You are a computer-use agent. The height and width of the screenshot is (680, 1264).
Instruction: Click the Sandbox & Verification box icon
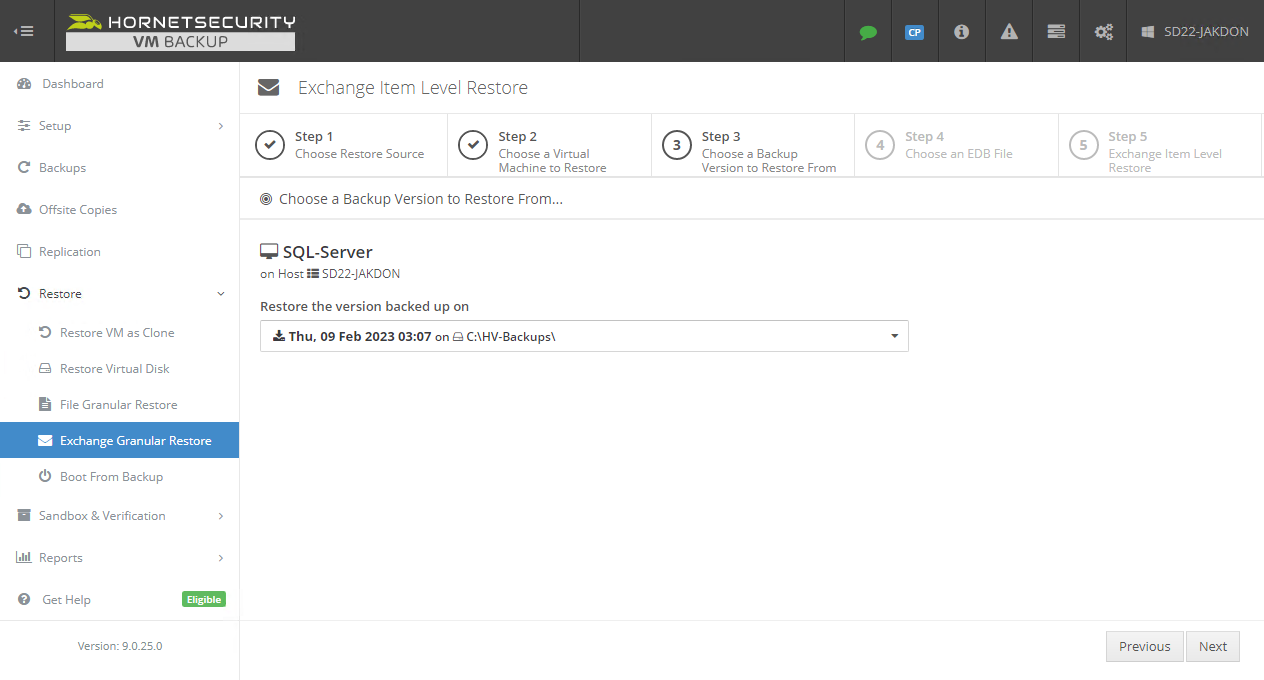pos(24,516)
